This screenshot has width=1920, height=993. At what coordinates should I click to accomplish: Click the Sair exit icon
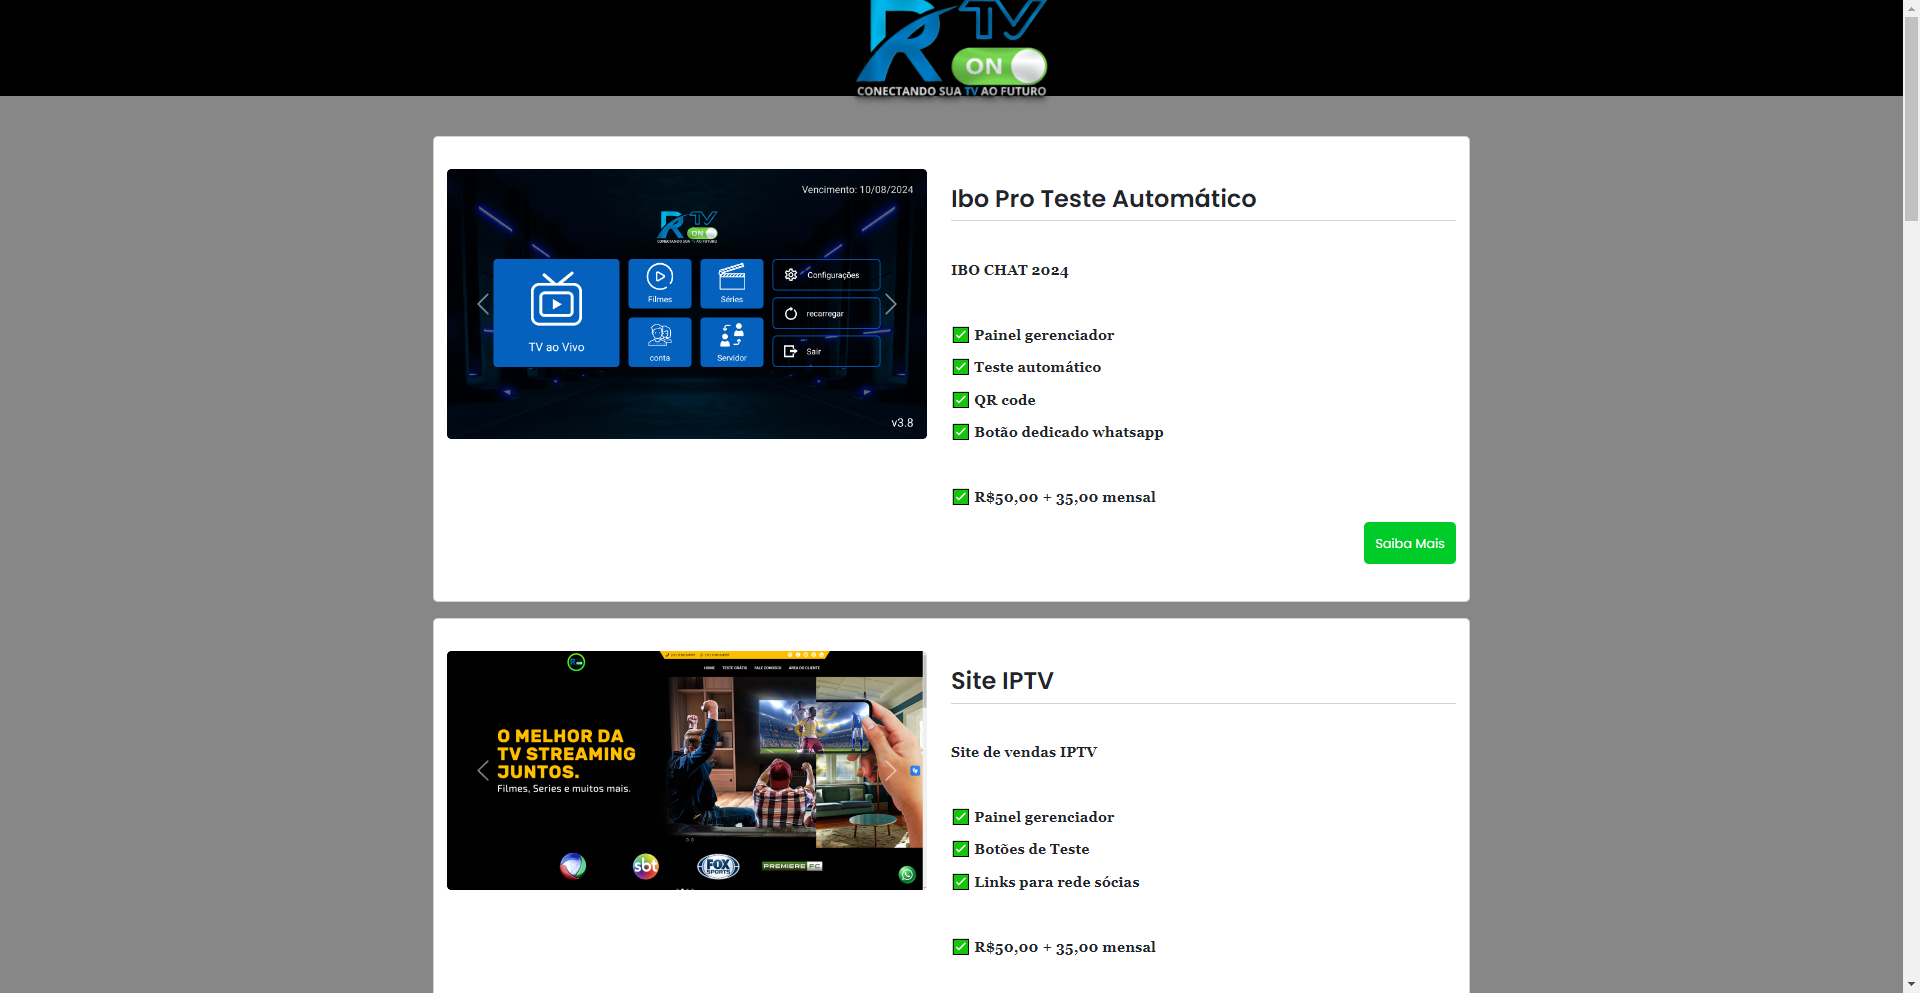click(x=790, y=352)
